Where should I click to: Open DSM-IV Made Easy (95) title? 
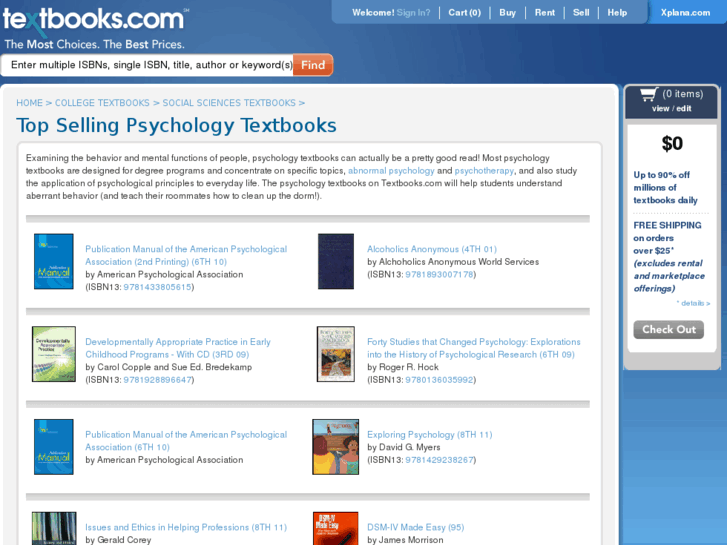[415, 527]
